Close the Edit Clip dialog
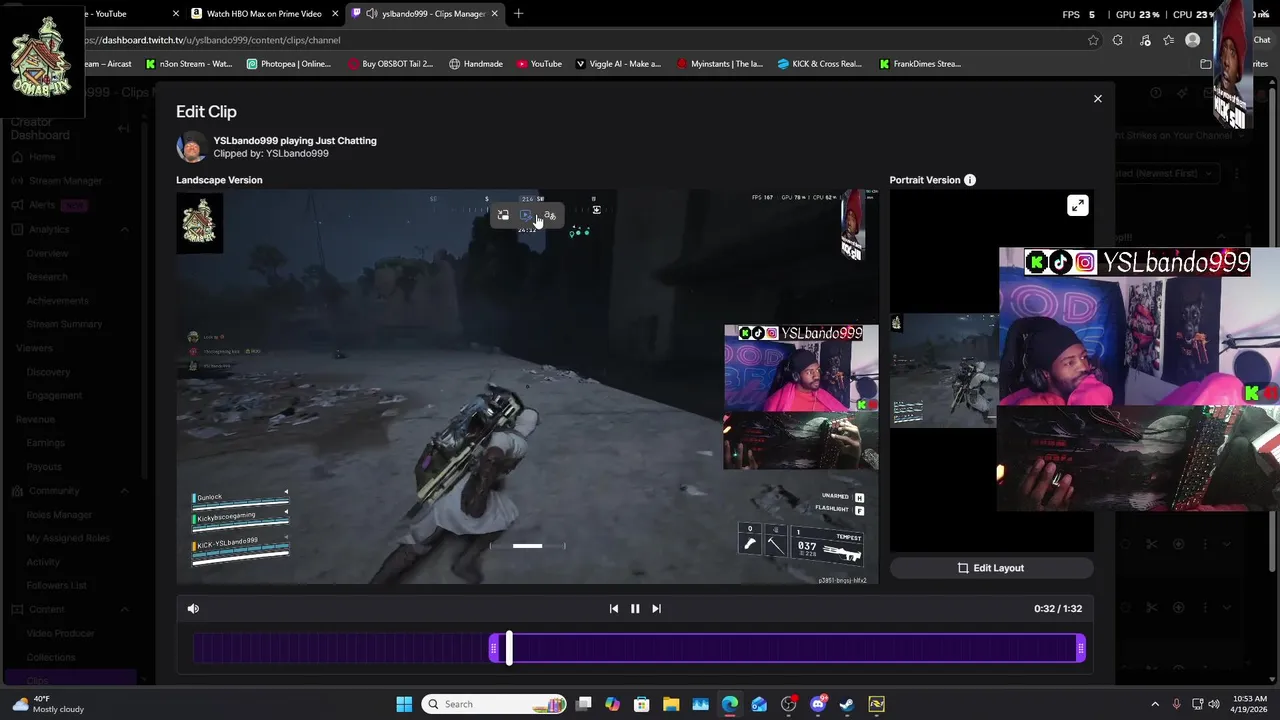The width and height of the screenshot is (1280, 720). point(1097,98)
